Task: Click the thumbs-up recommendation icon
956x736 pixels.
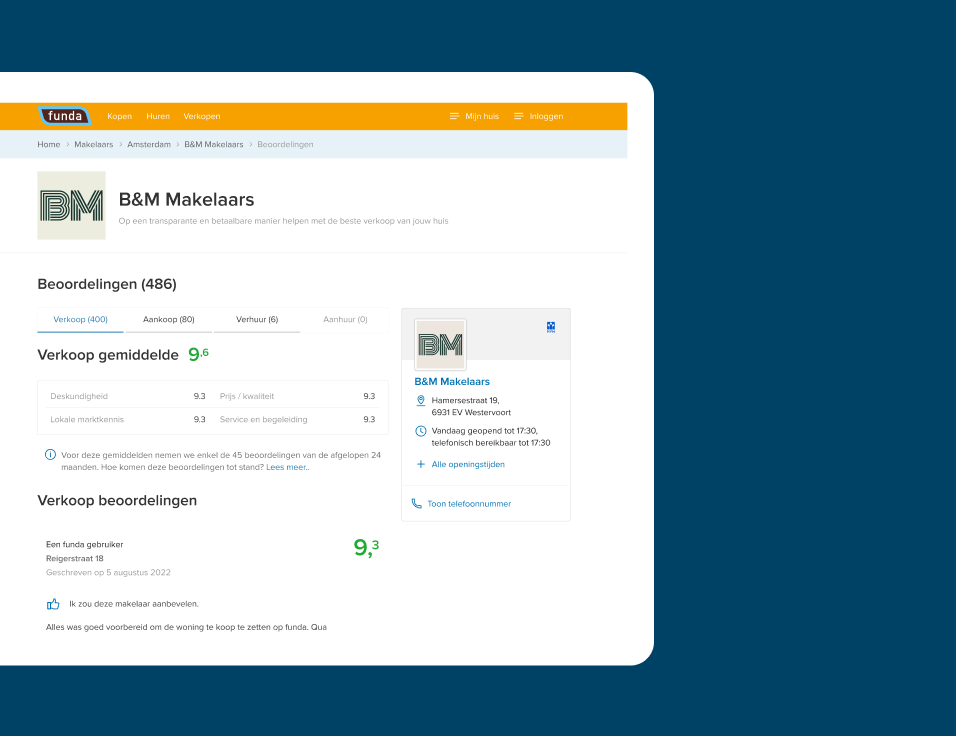Action: [x=53, y=604]
